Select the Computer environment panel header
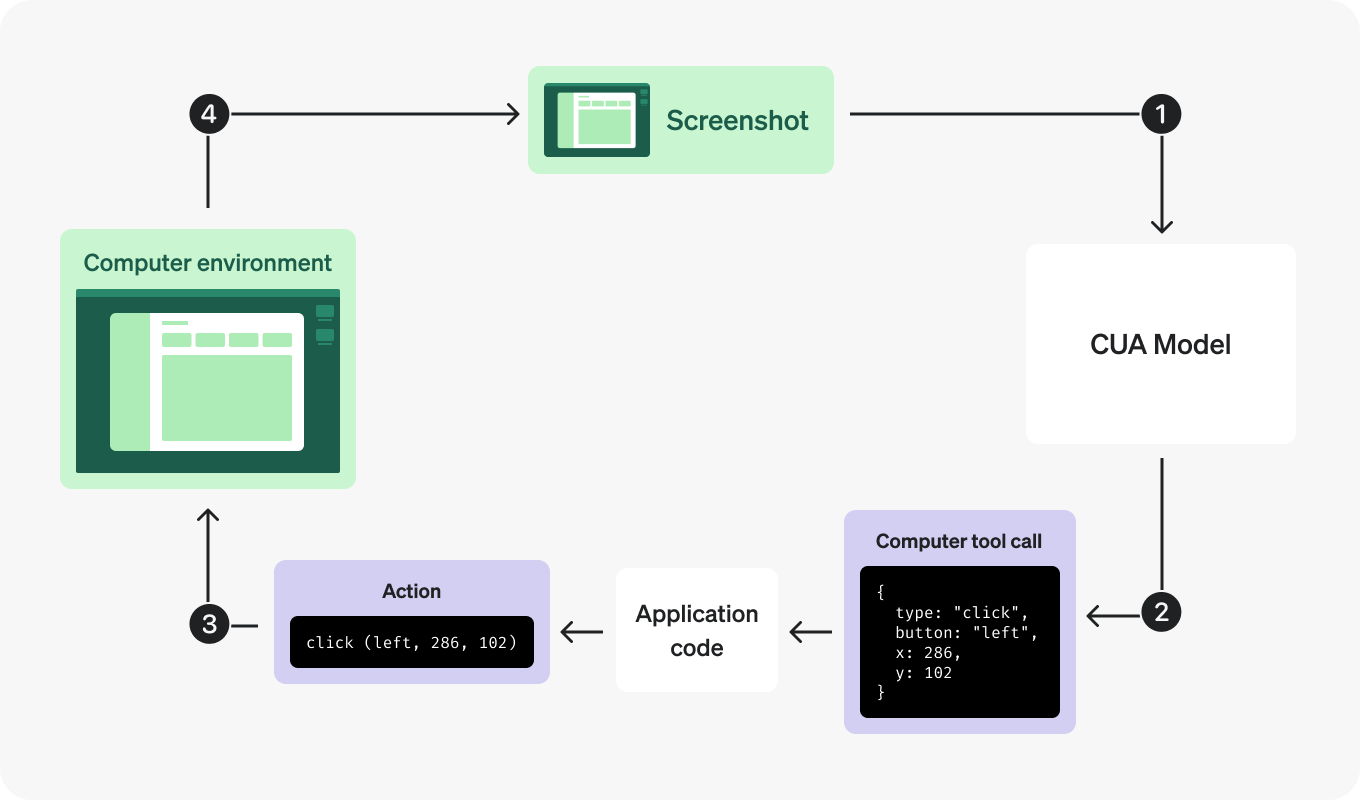Screen dimensions: 1360x800 (x=207, y=262)
